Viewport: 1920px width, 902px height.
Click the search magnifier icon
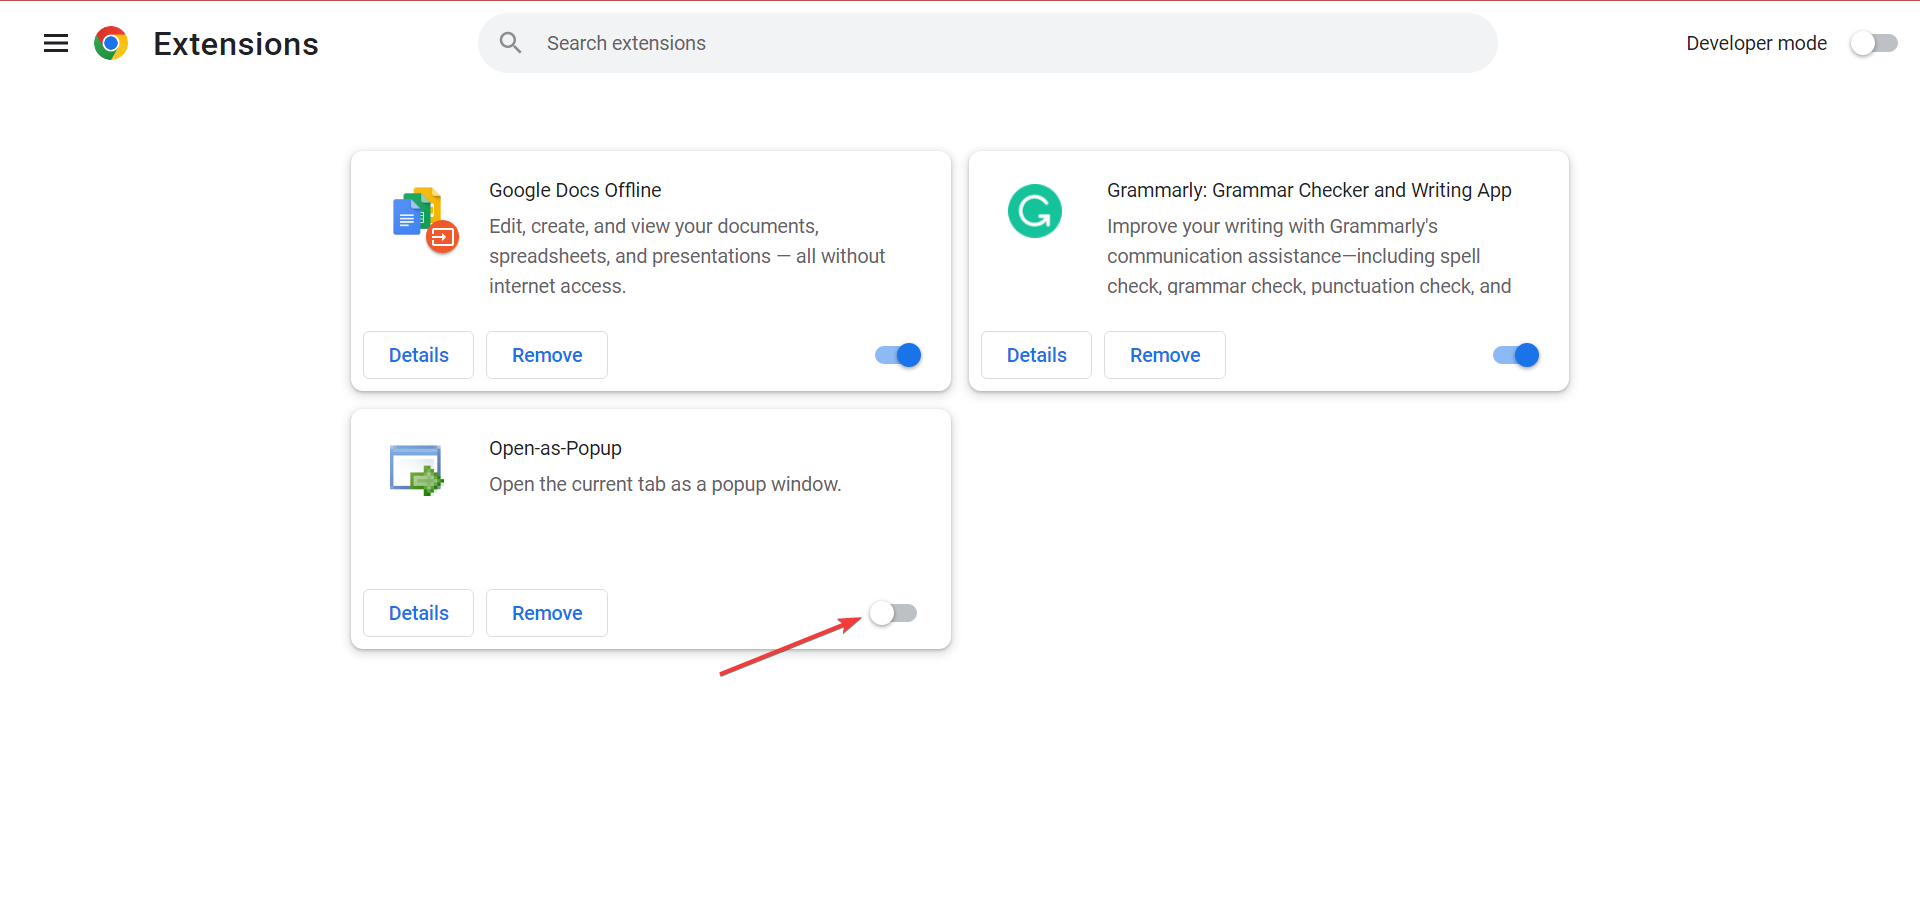[x=510, y=43]
